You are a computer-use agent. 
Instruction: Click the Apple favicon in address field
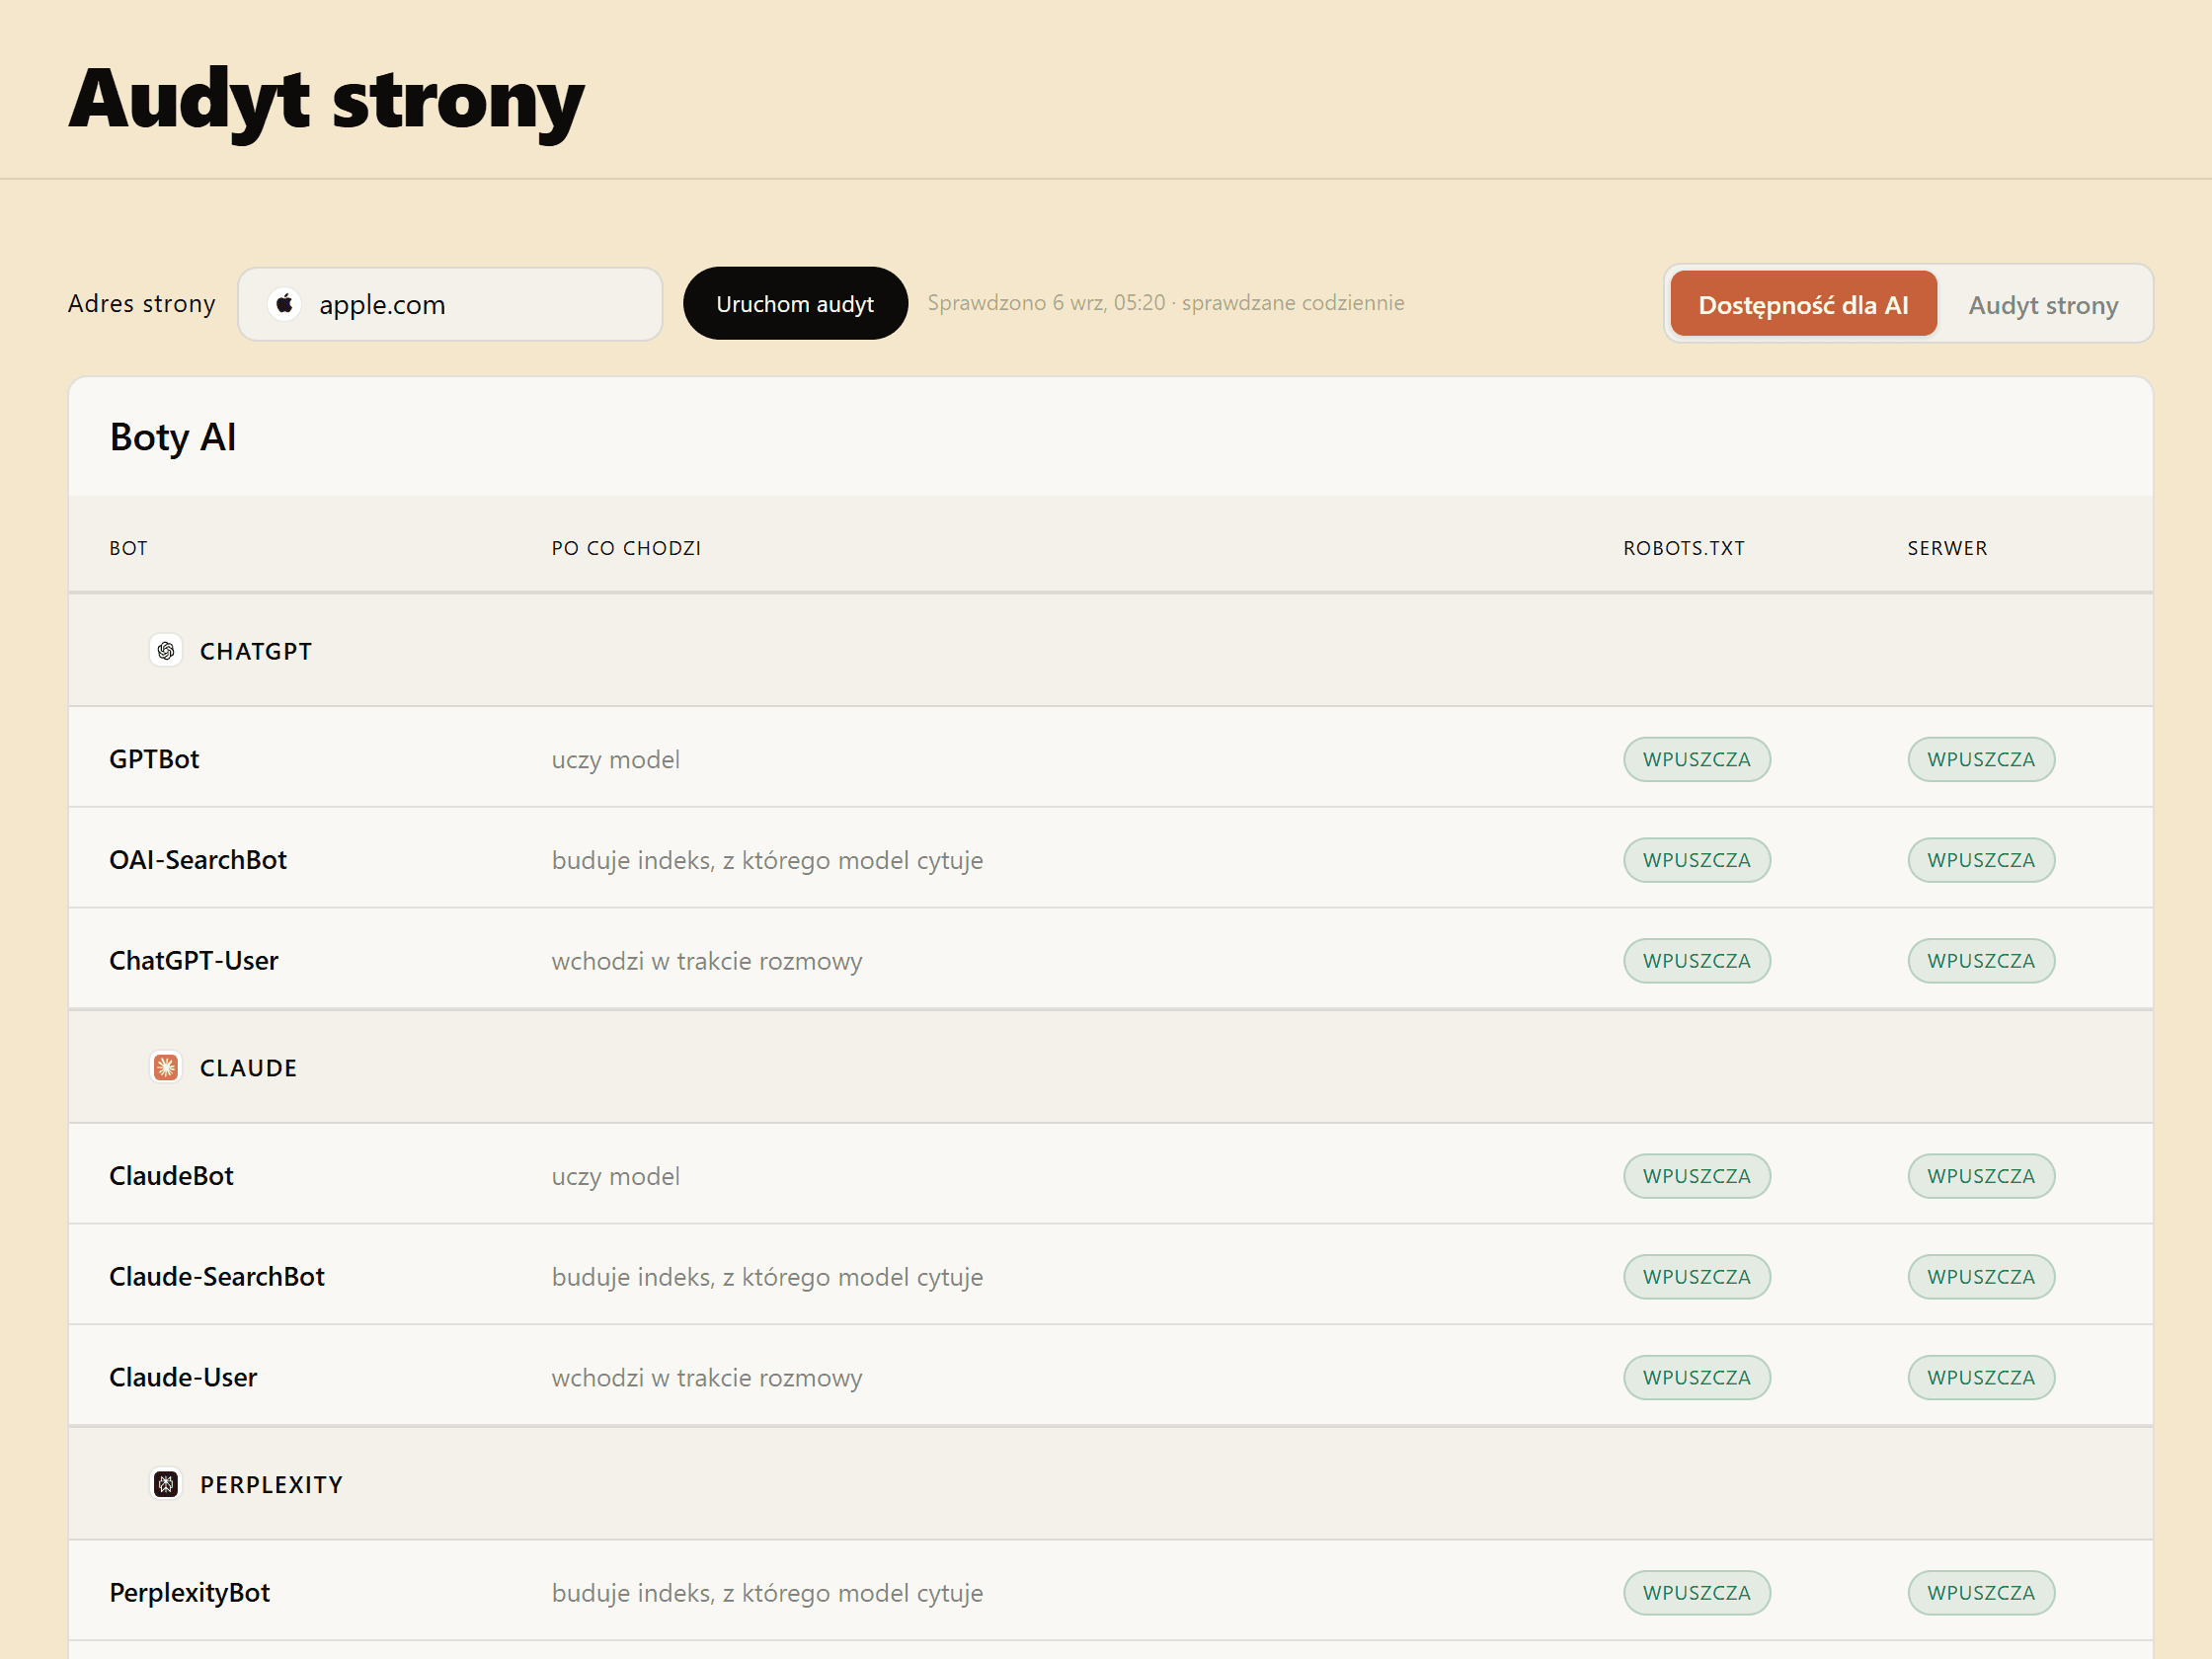(x=285, y=304)
